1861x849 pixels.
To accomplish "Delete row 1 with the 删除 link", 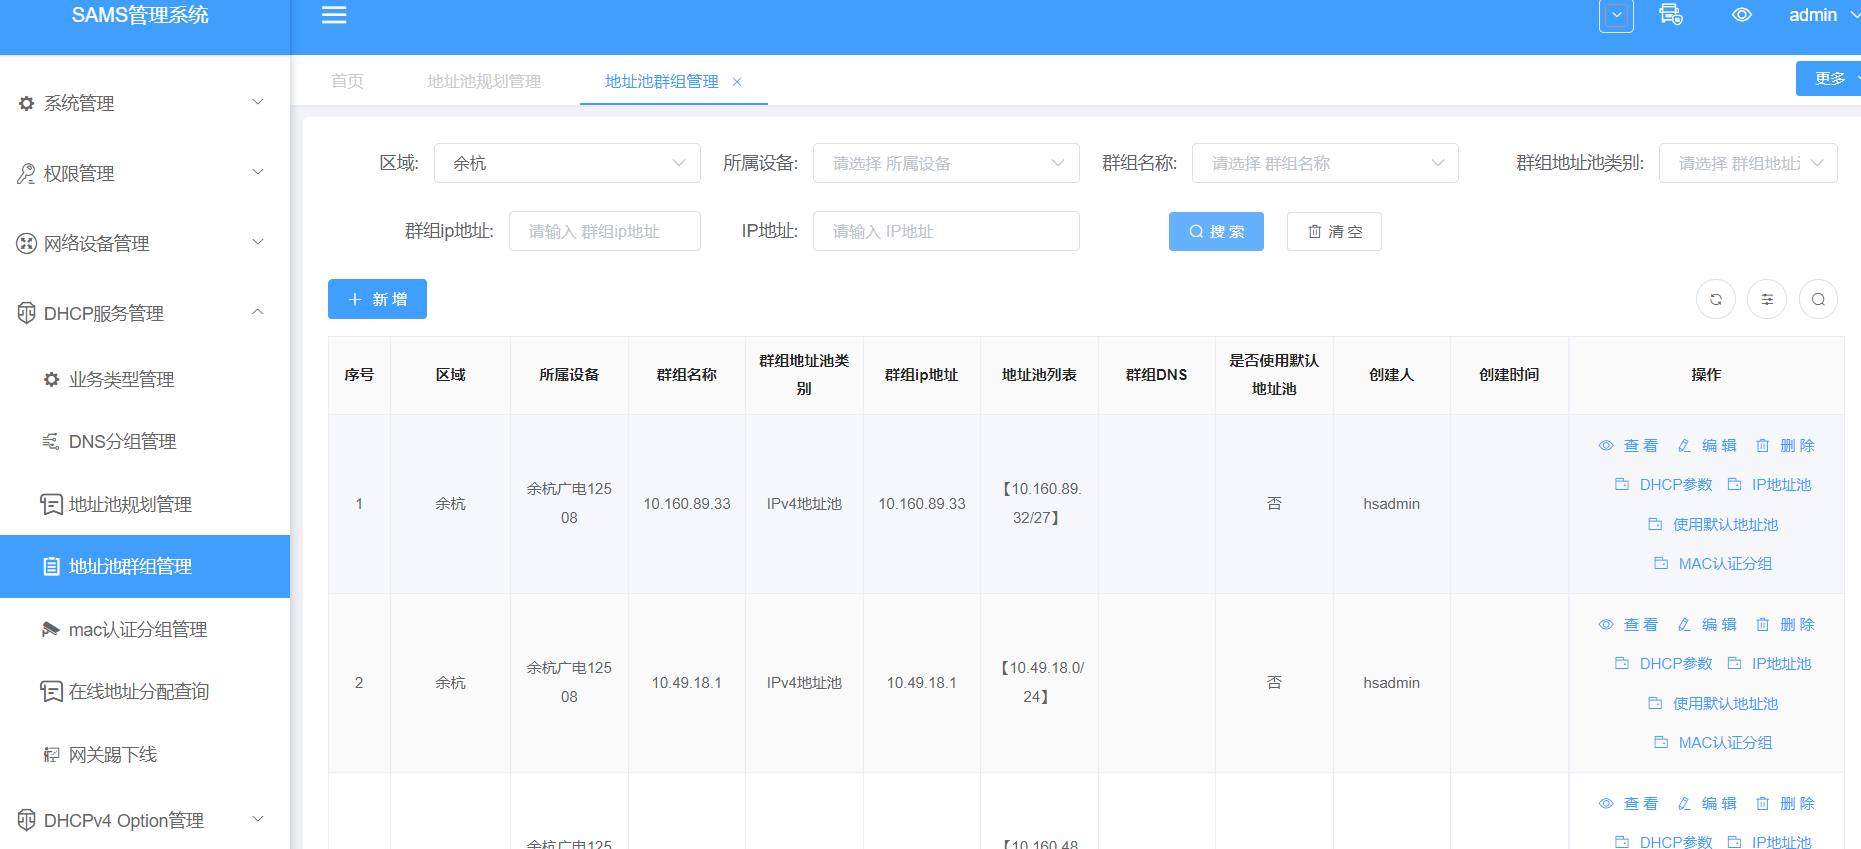I will pyautogui.click(x=1785, y=445).
